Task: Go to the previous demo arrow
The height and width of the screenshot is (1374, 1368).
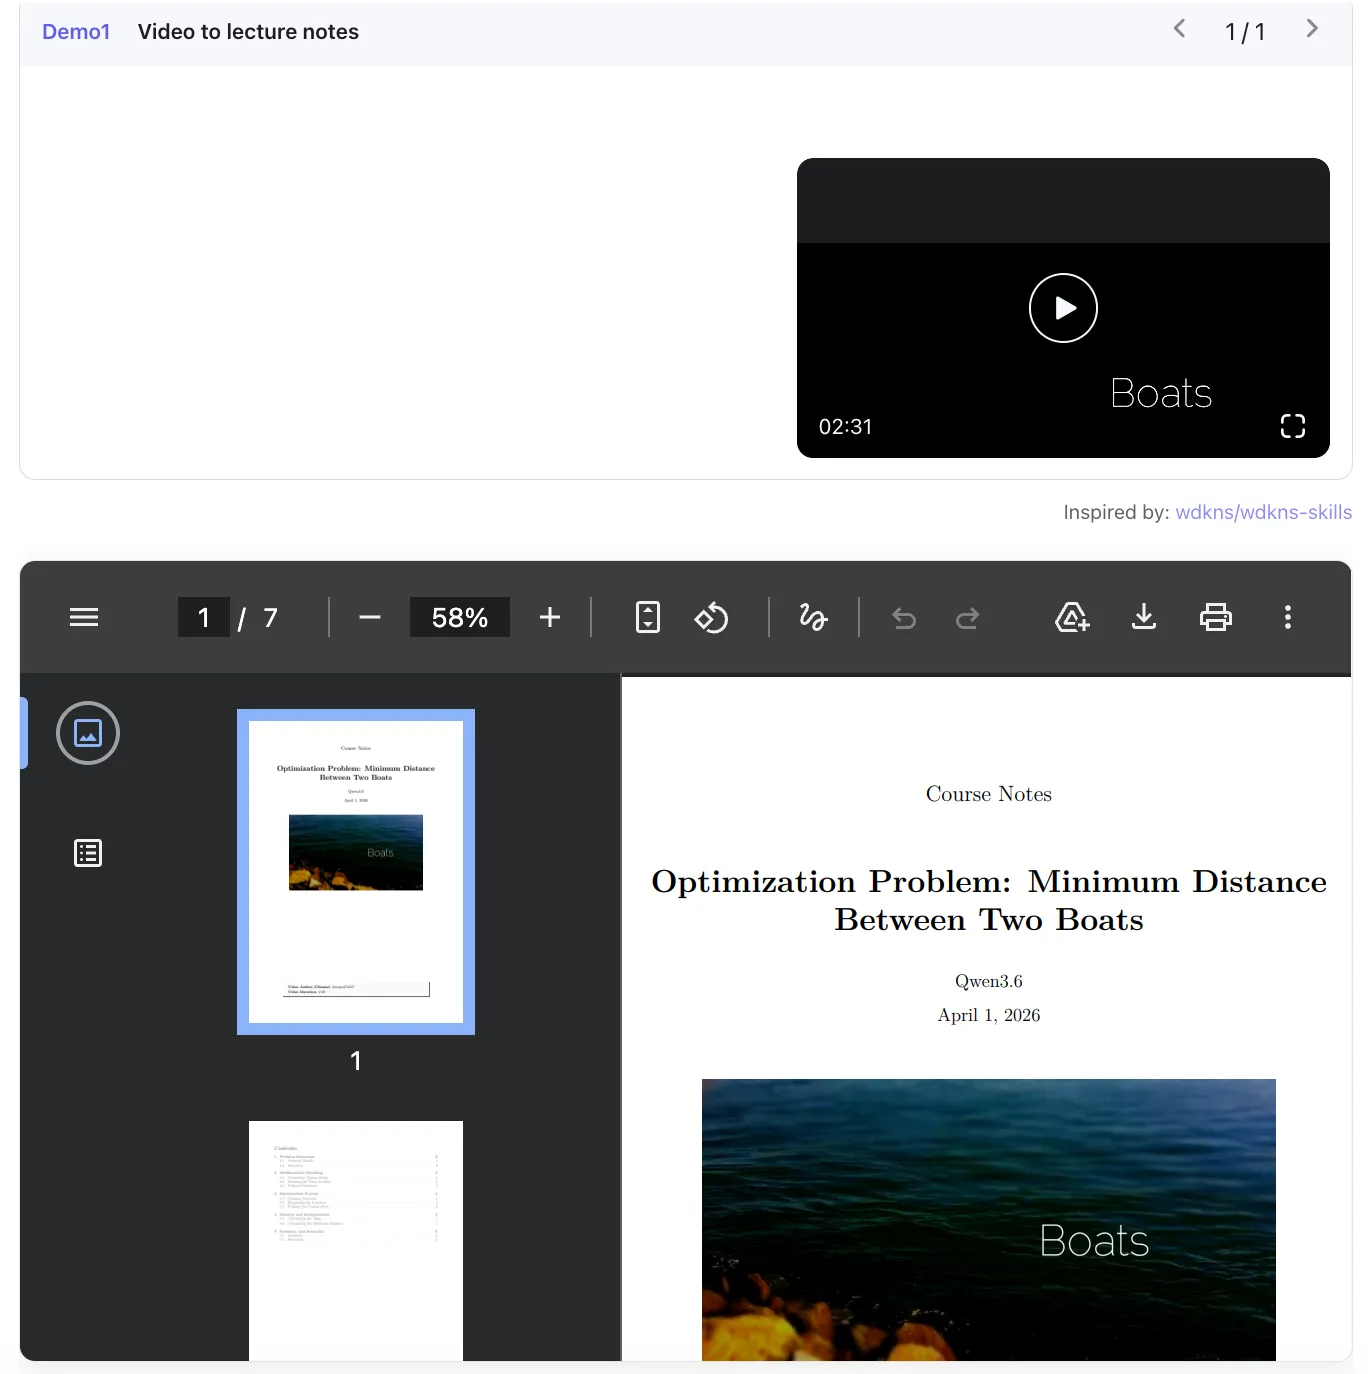Action: click(x=1179, y=29)
